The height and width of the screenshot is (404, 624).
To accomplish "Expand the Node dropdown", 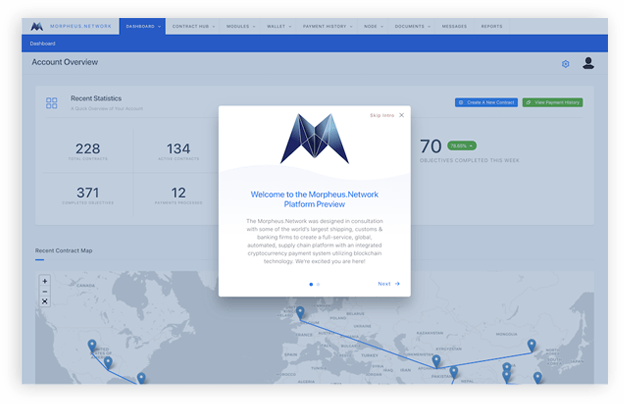I will coord(373,26).
